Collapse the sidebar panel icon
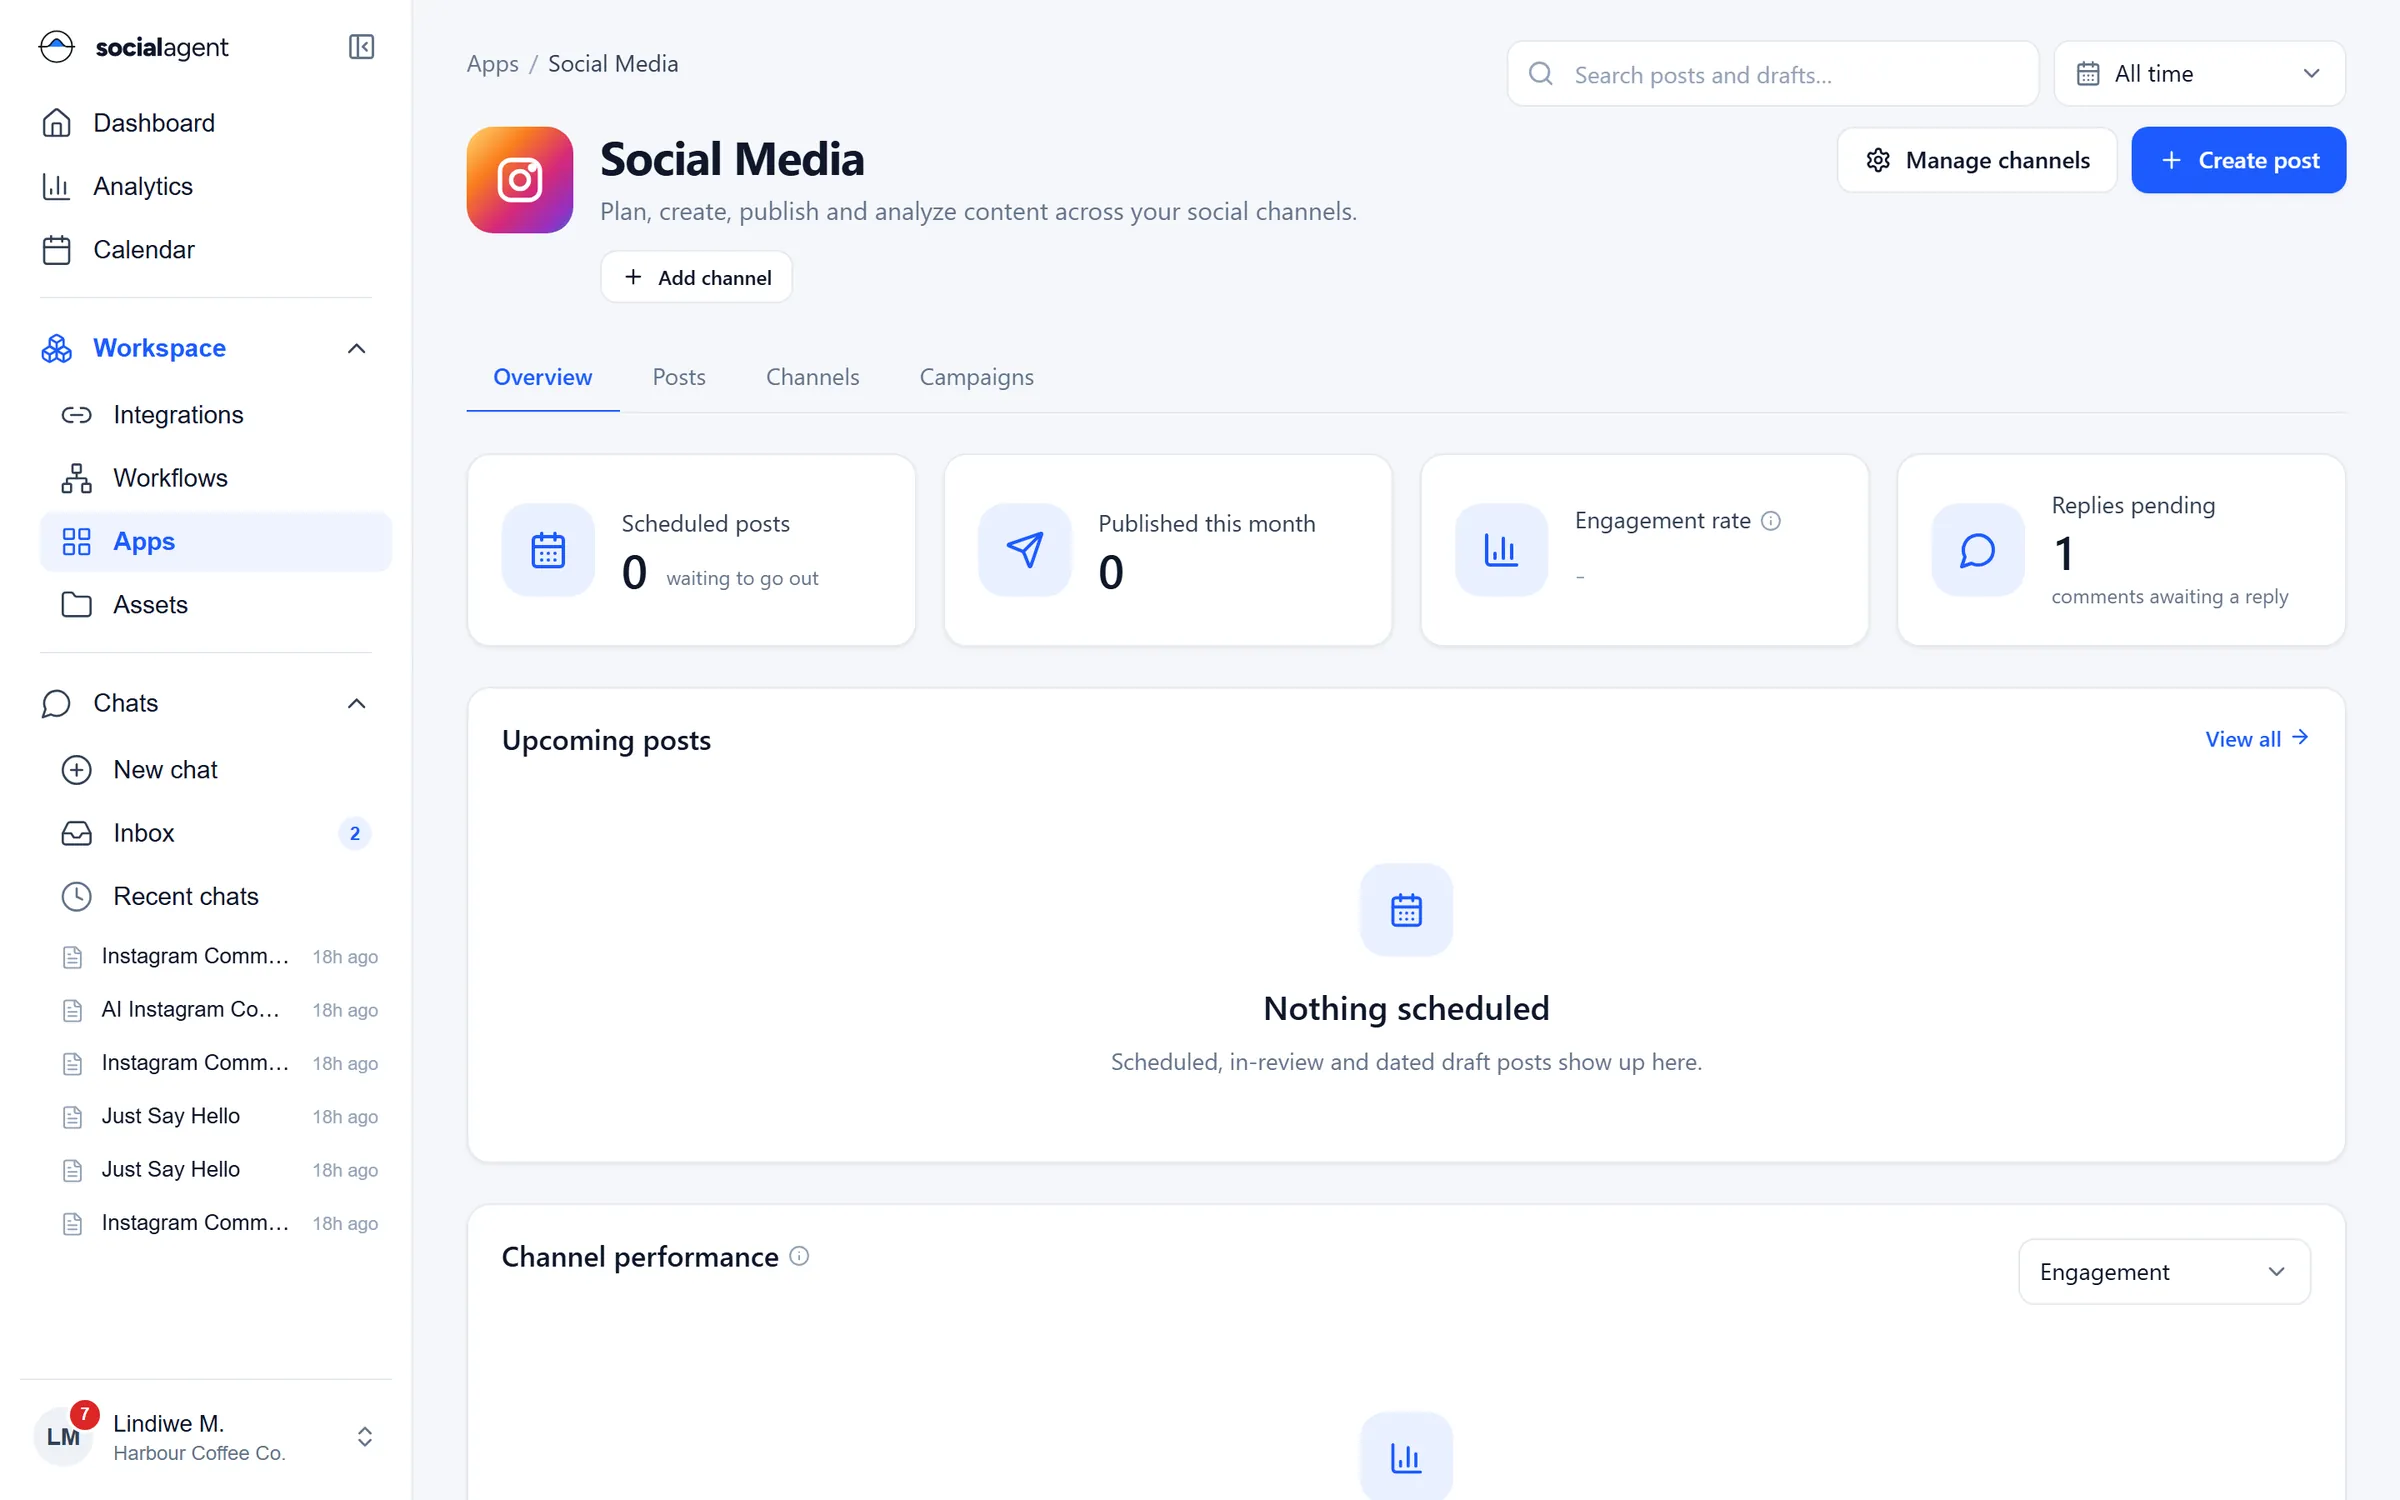The width and height of the screenshot is (2400, 1500). (361, 47)
